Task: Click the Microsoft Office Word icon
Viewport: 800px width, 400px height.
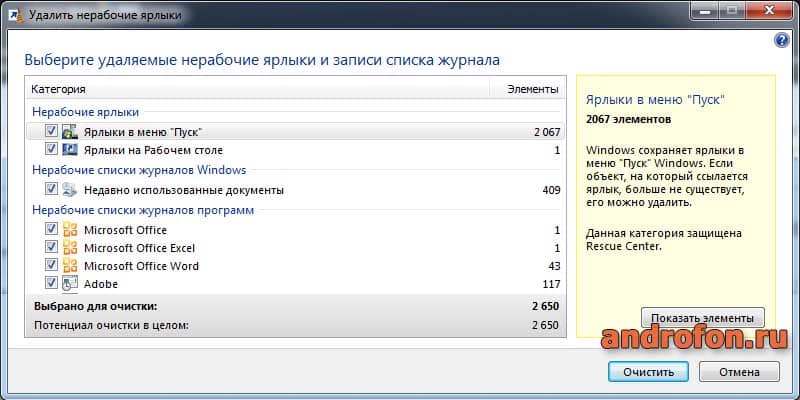Action: (x=69, y=266)
